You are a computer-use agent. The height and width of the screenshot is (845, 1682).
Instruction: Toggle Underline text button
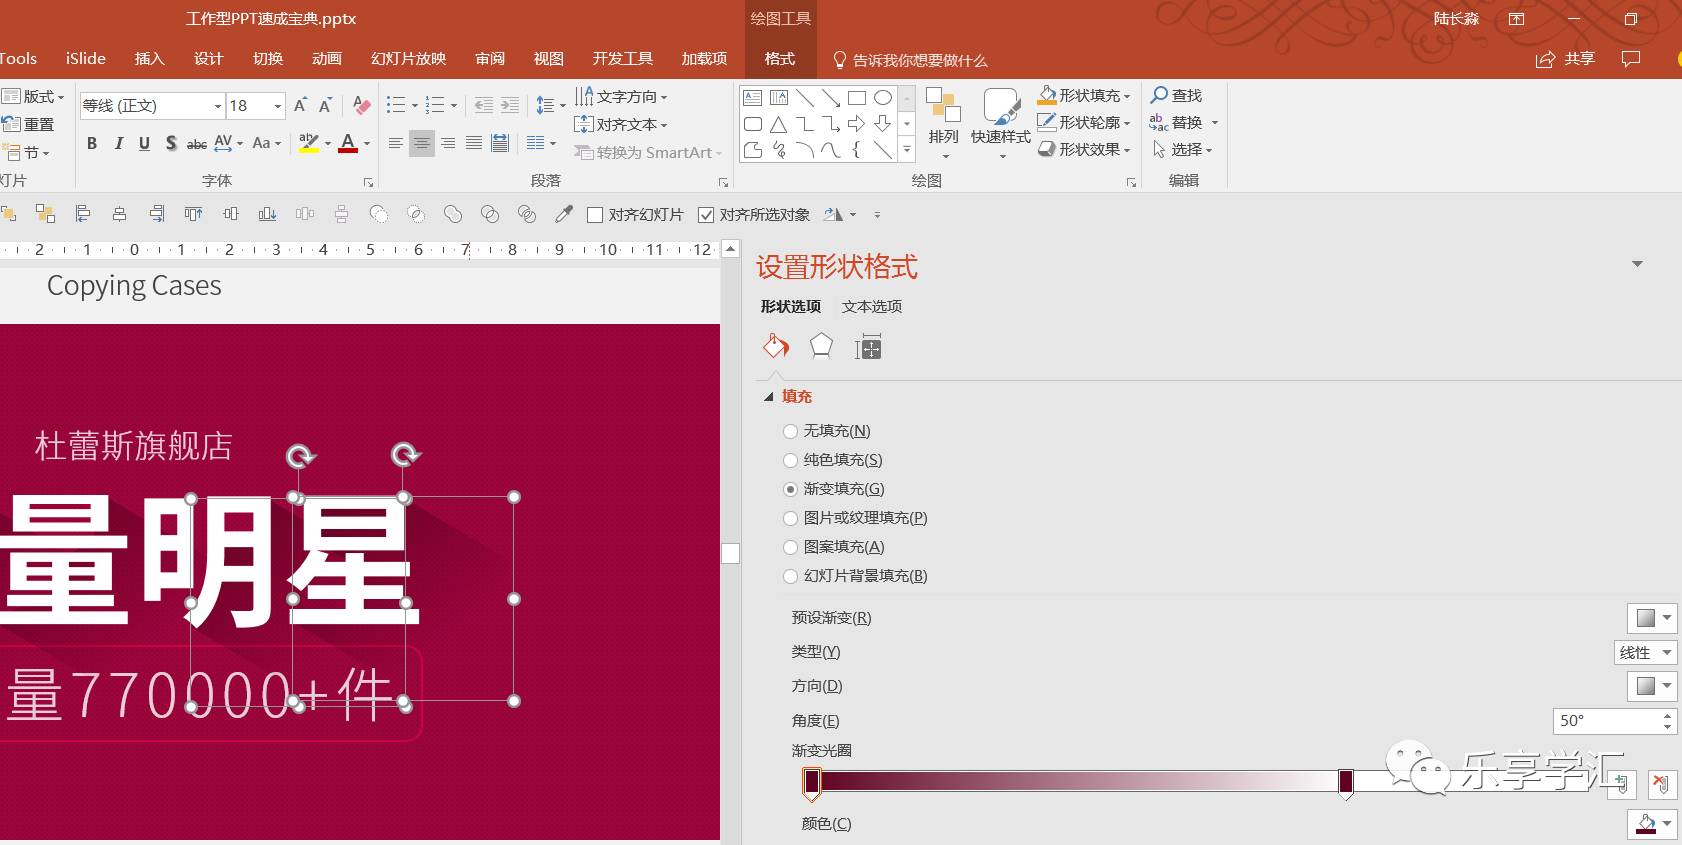pos(144,143)
